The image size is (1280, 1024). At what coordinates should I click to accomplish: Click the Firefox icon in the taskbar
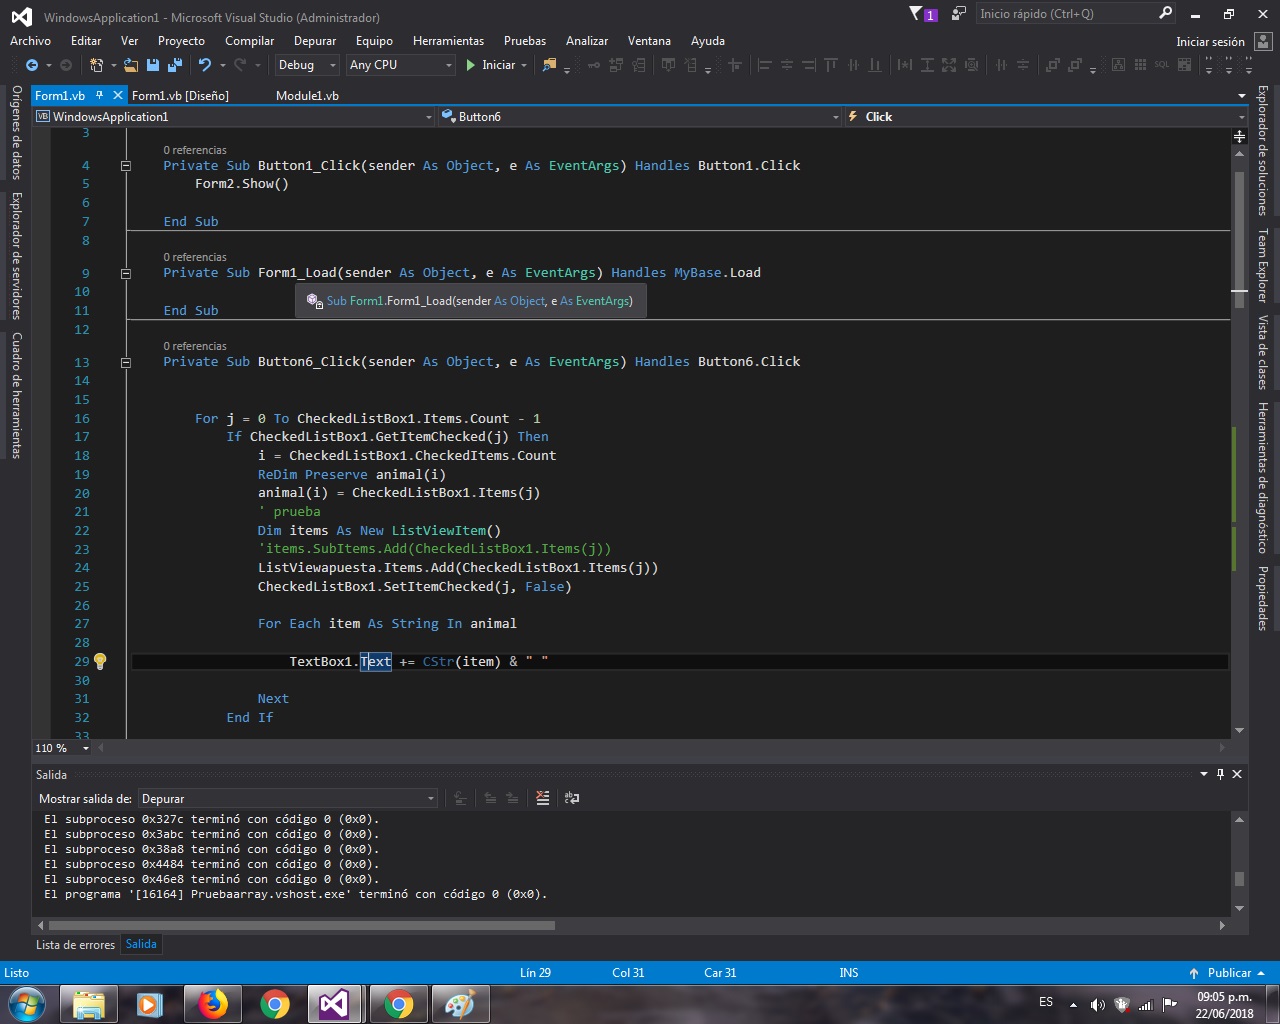click(x=212, y=1004)
